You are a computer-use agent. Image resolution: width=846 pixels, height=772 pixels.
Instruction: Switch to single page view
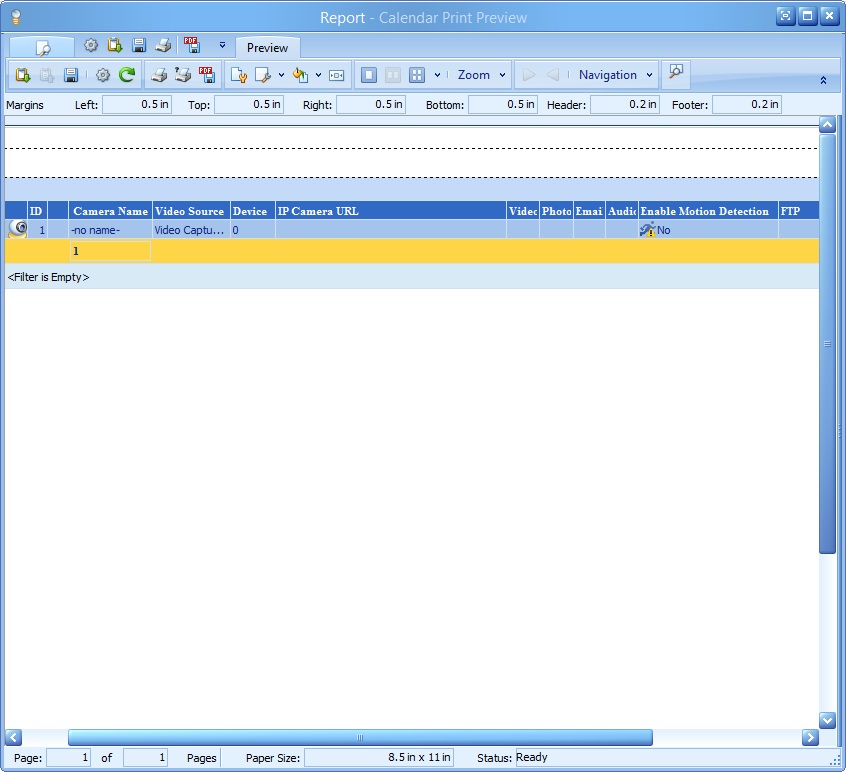tap(368, 74)
